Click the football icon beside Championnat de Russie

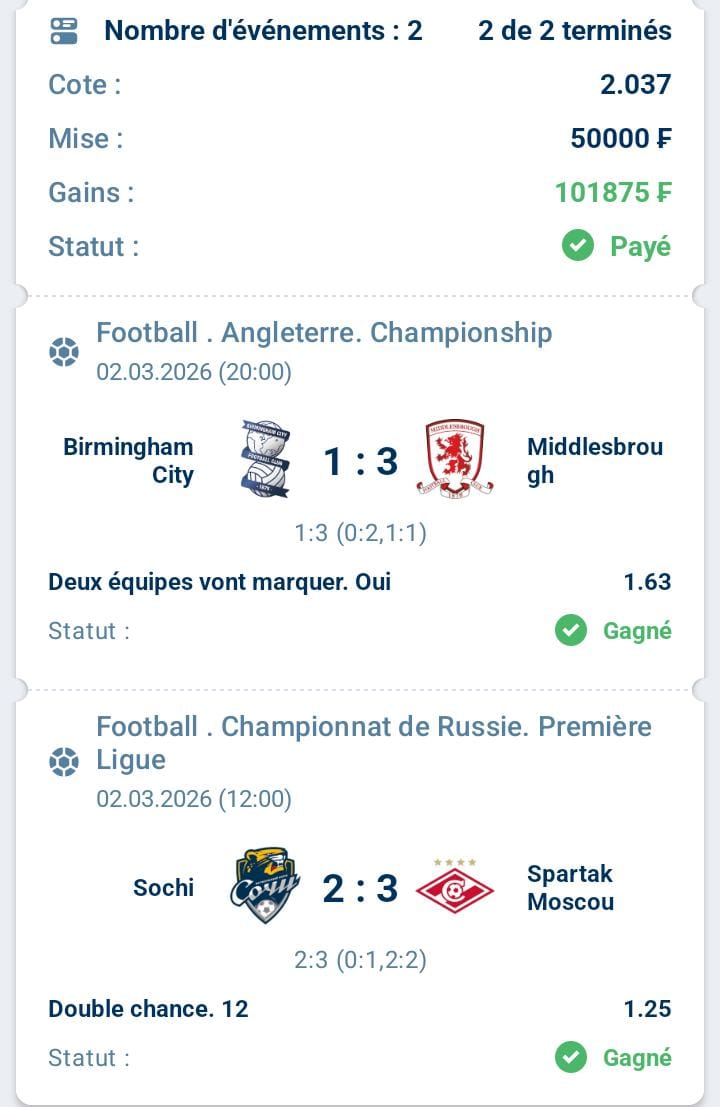(64, 763)
